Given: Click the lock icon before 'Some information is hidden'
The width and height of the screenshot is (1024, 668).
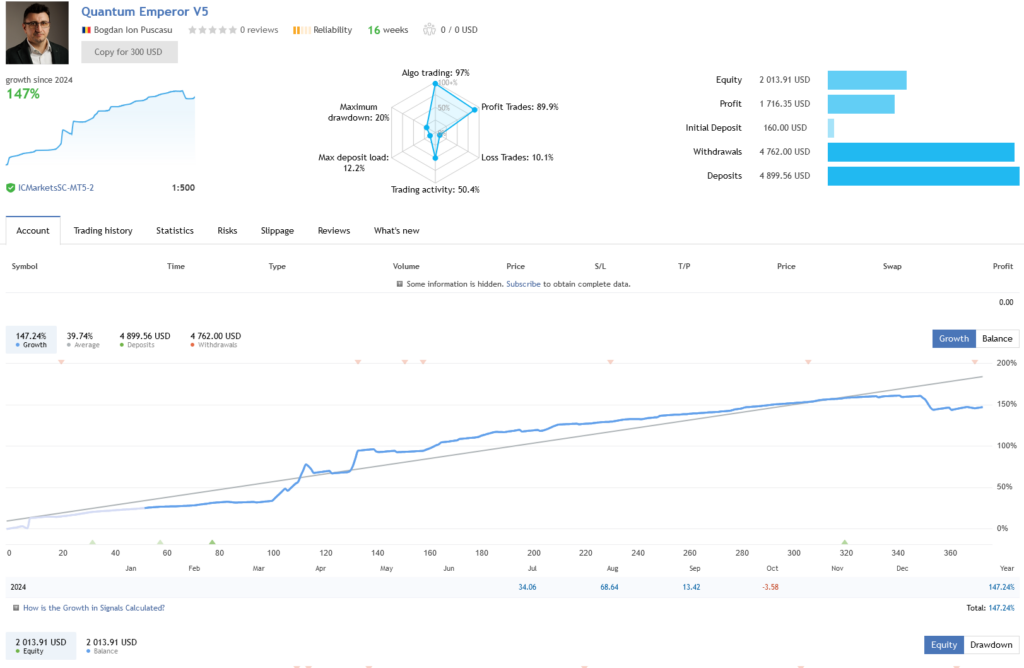Looking at the screenshot, I should [x=399, y=284].
